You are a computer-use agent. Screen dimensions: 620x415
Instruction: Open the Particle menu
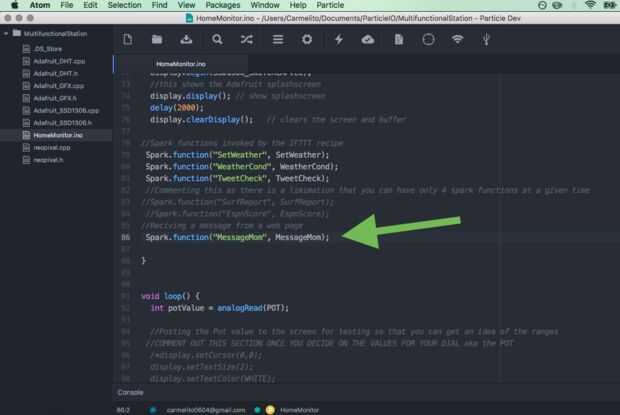pos(330,5)
